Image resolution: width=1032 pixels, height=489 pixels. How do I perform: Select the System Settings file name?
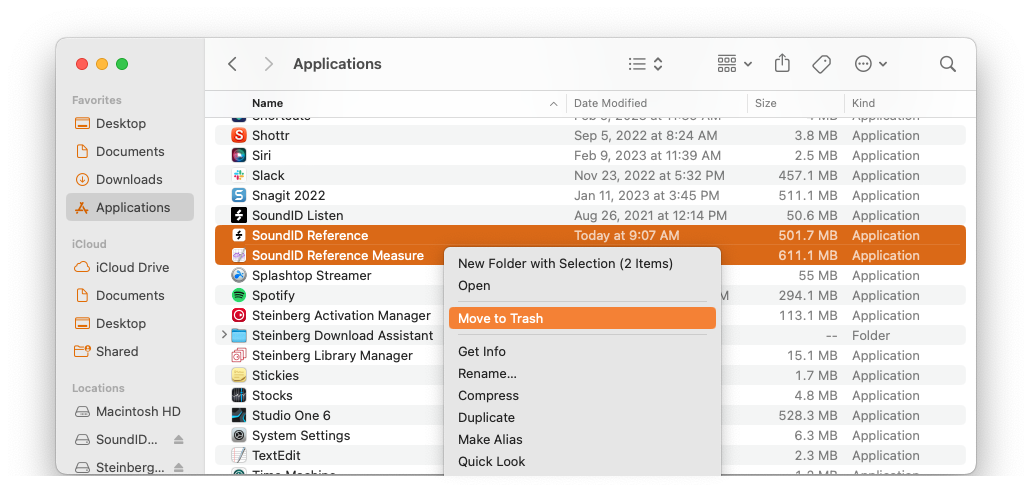(x=301, y=436)
